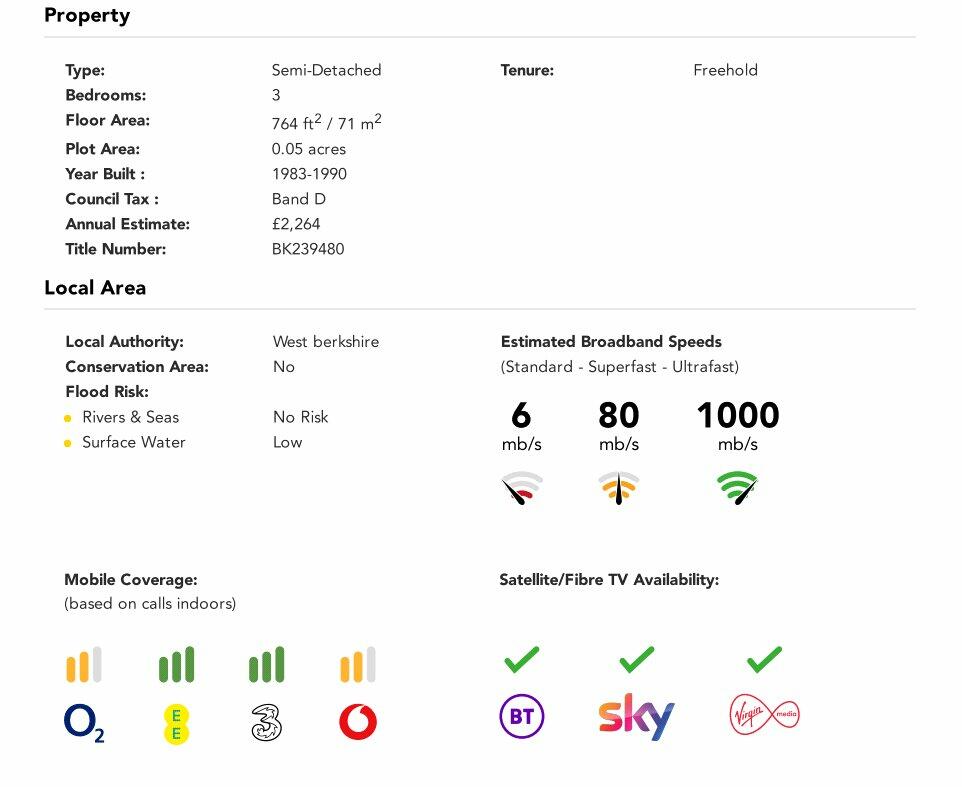Click the Property section heading
The width and height of the screenshot is (962, 787).
(87, 16)
